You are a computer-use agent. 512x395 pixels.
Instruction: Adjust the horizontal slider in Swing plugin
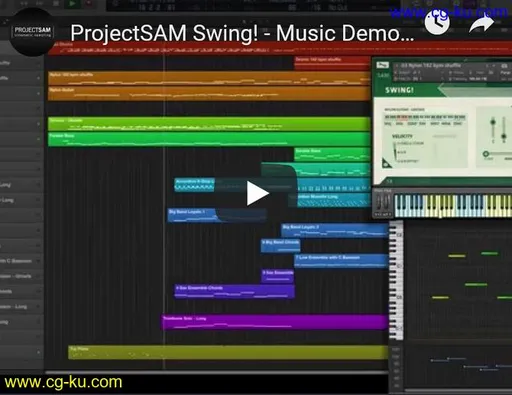(497, 154)
